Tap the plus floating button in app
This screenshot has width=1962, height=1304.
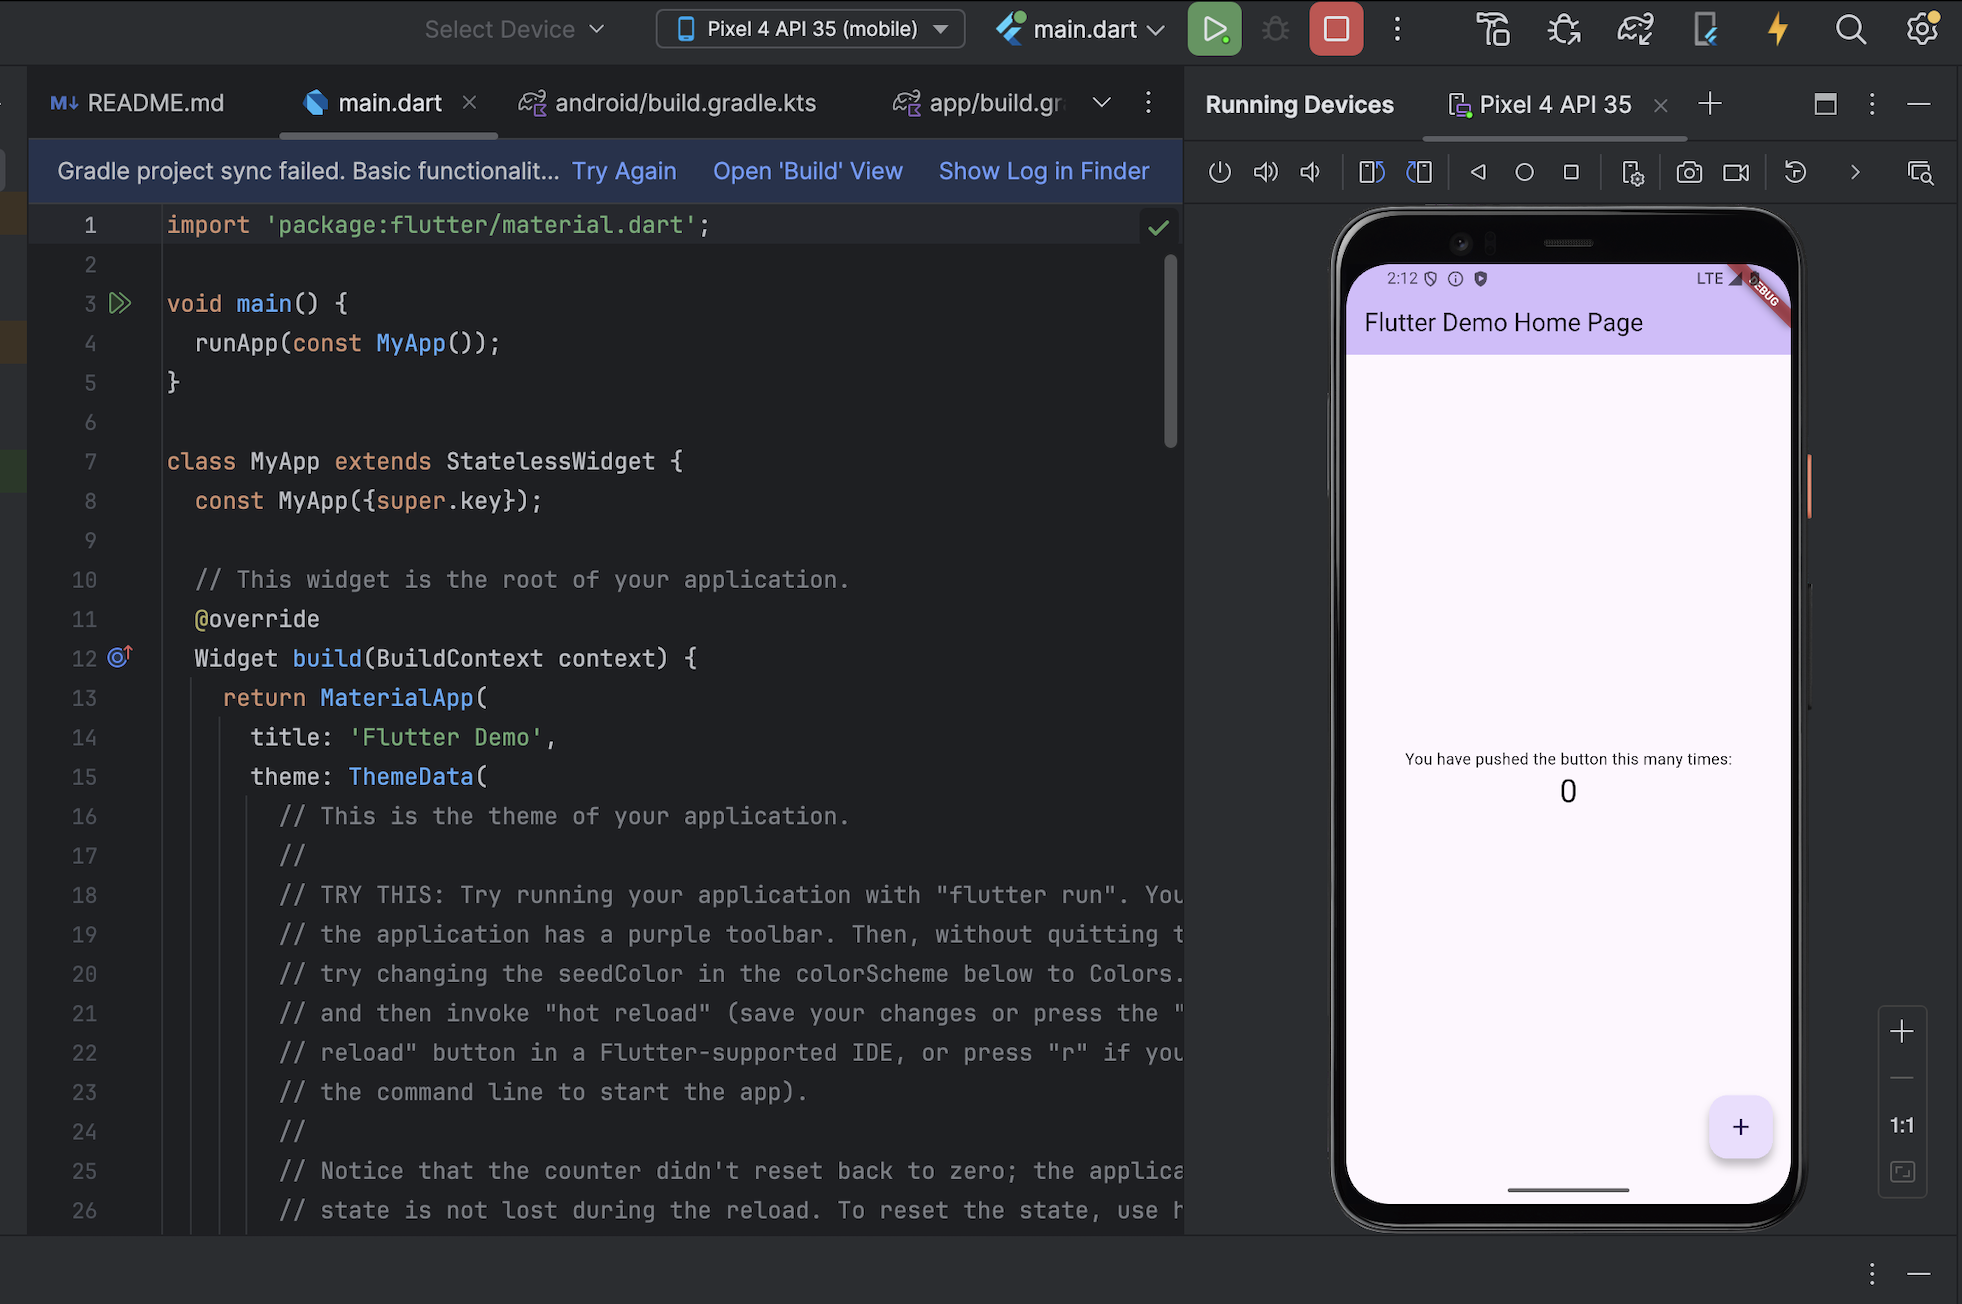(x=1740, y=1127)
